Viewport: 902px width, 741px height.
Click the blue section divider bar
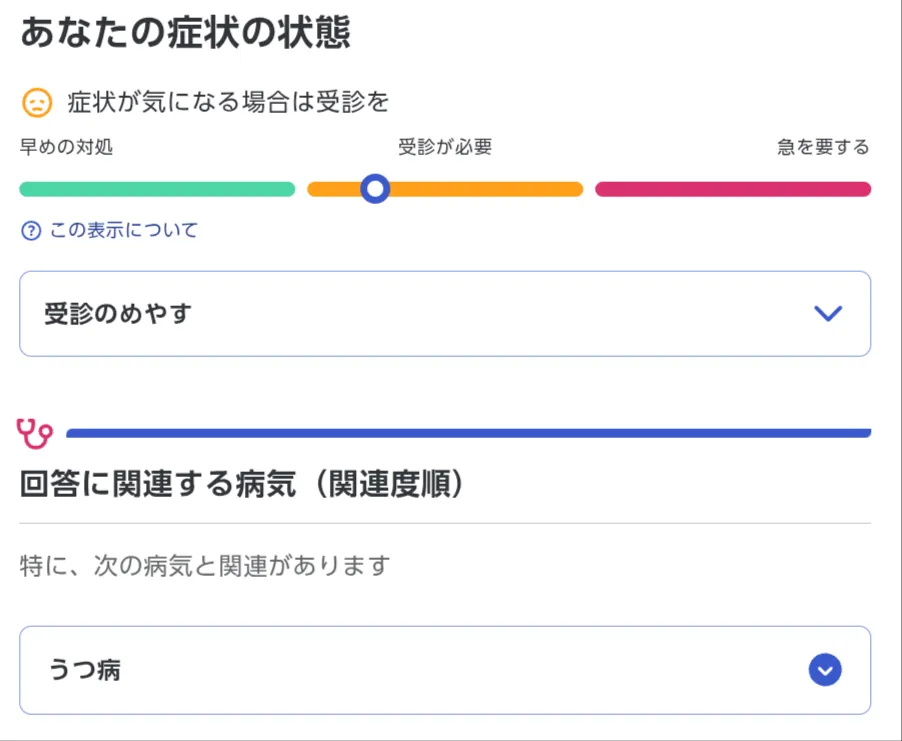click(x=468, y=433)
